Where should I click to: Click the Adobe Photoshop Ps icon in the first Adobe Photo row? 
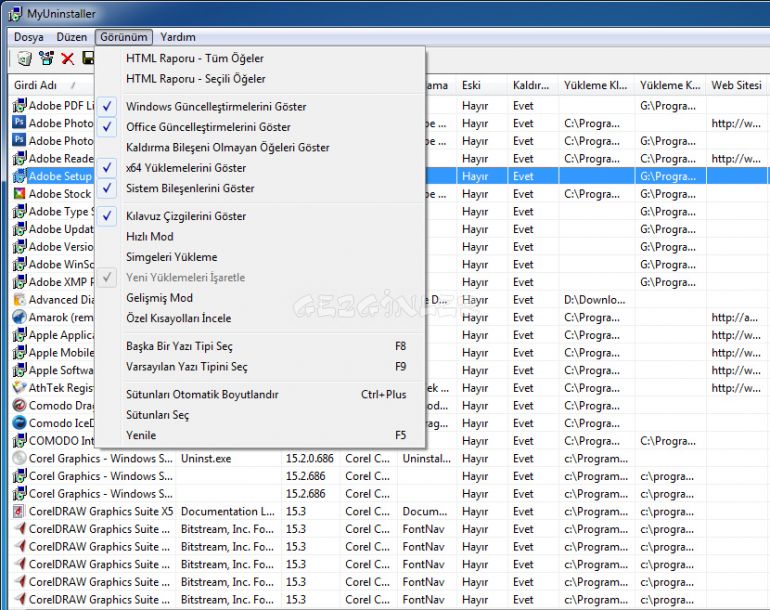point(19,123)
